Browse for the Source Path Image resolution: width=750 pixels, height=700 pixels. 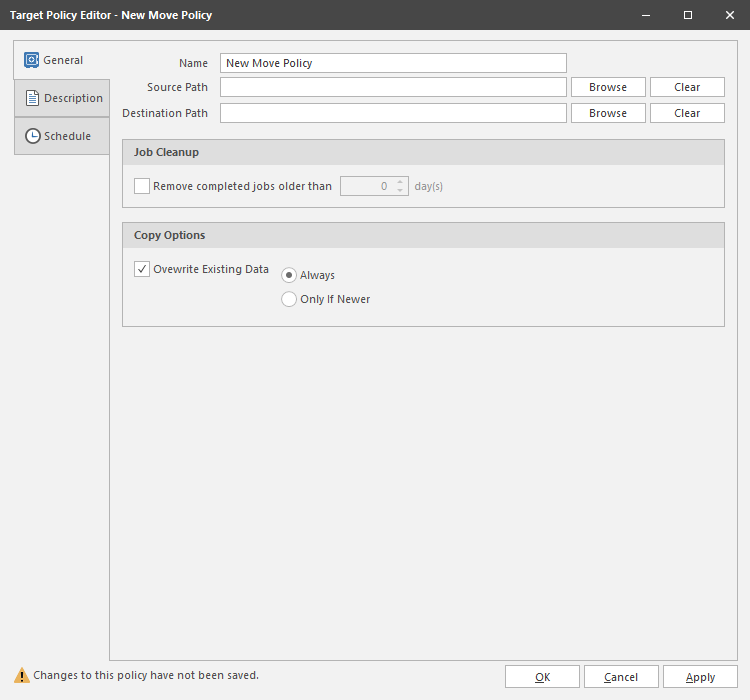pos(608,87)
